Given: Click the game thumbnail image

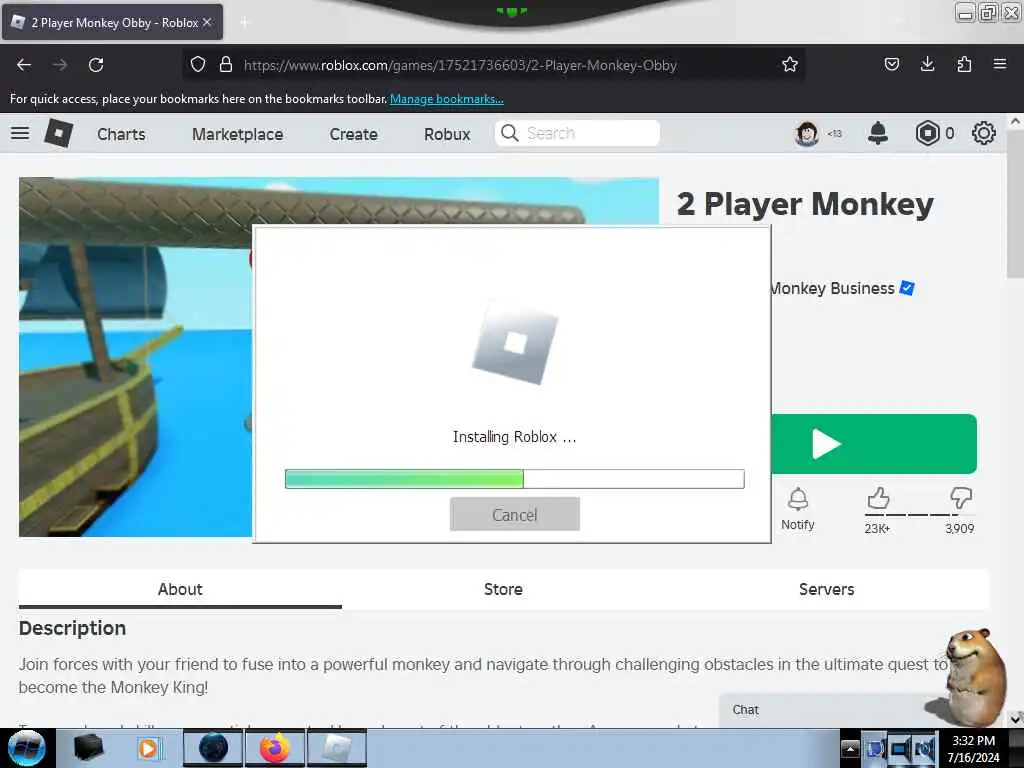Looking at the screenshot, I should 135,357.
